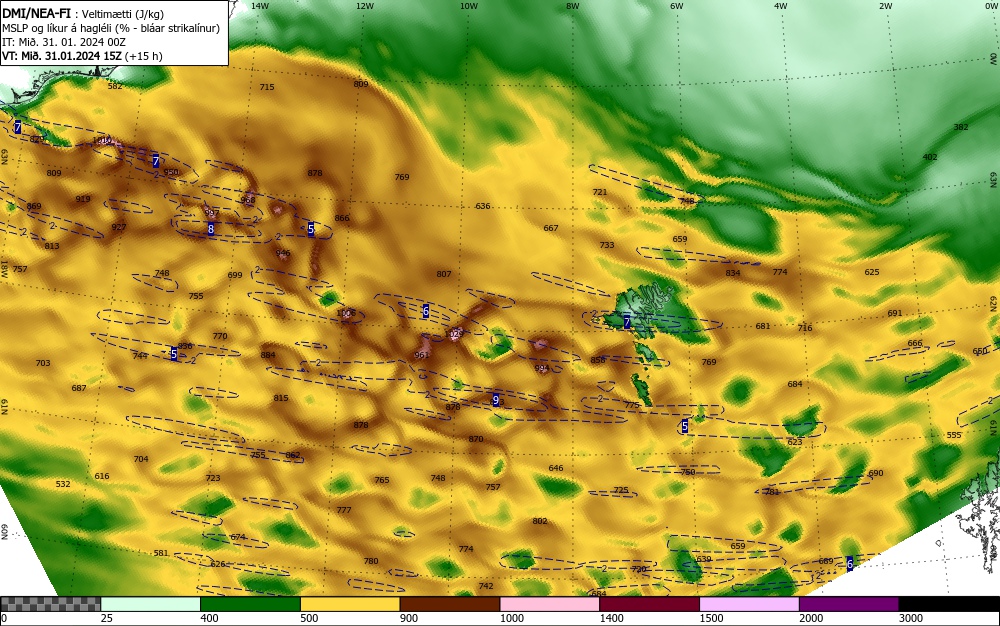Click the map value 715
Image resolution: width=1000 pixels, height=626 pixels.
click(x=267, y=87)
